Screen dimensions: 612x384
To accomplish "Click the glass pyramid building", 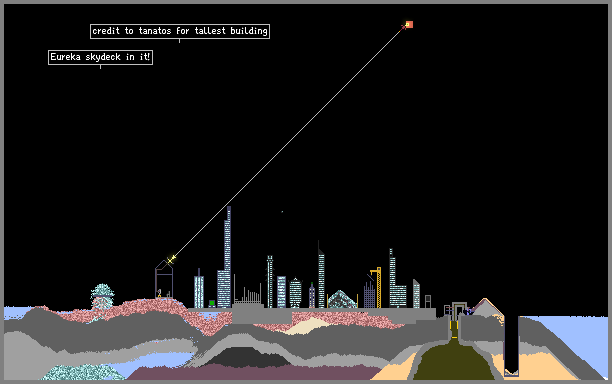I will (342, 299).
